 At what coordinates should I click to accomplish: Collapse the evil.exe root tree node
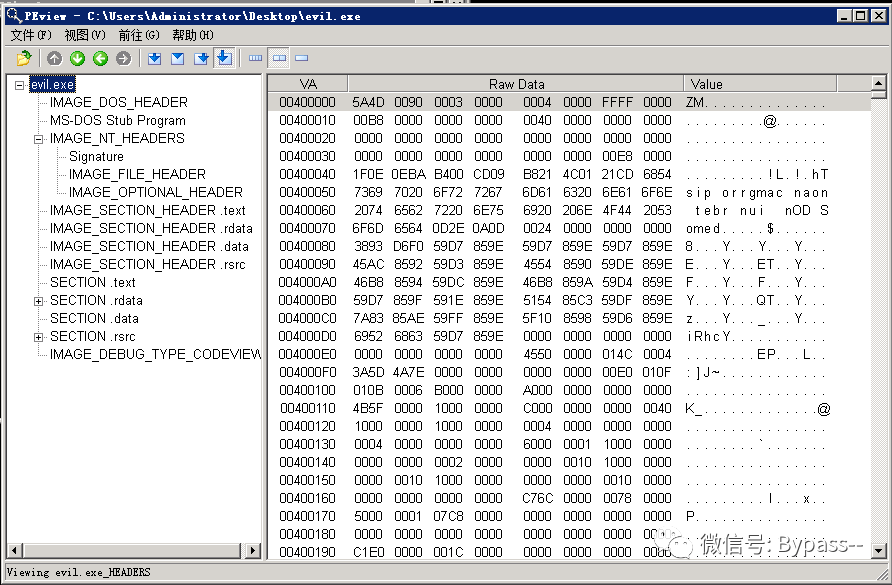[x=19, y=85]
